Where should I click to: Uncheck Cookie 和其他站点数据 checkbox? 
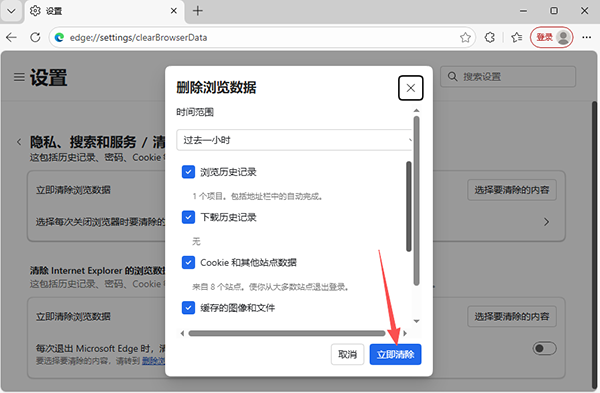click(x=188, y=263)
